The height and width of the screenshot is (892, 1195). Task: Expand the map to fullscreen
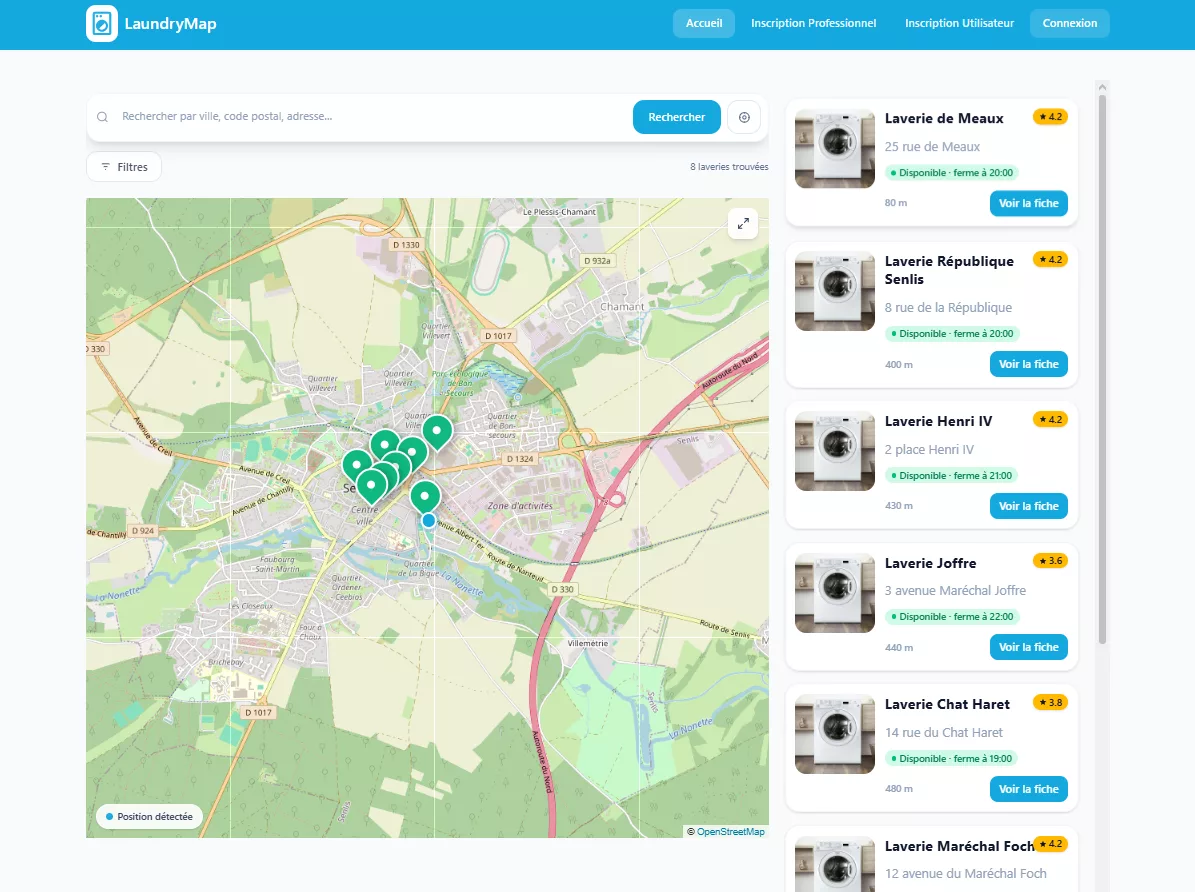pos(743,223)
